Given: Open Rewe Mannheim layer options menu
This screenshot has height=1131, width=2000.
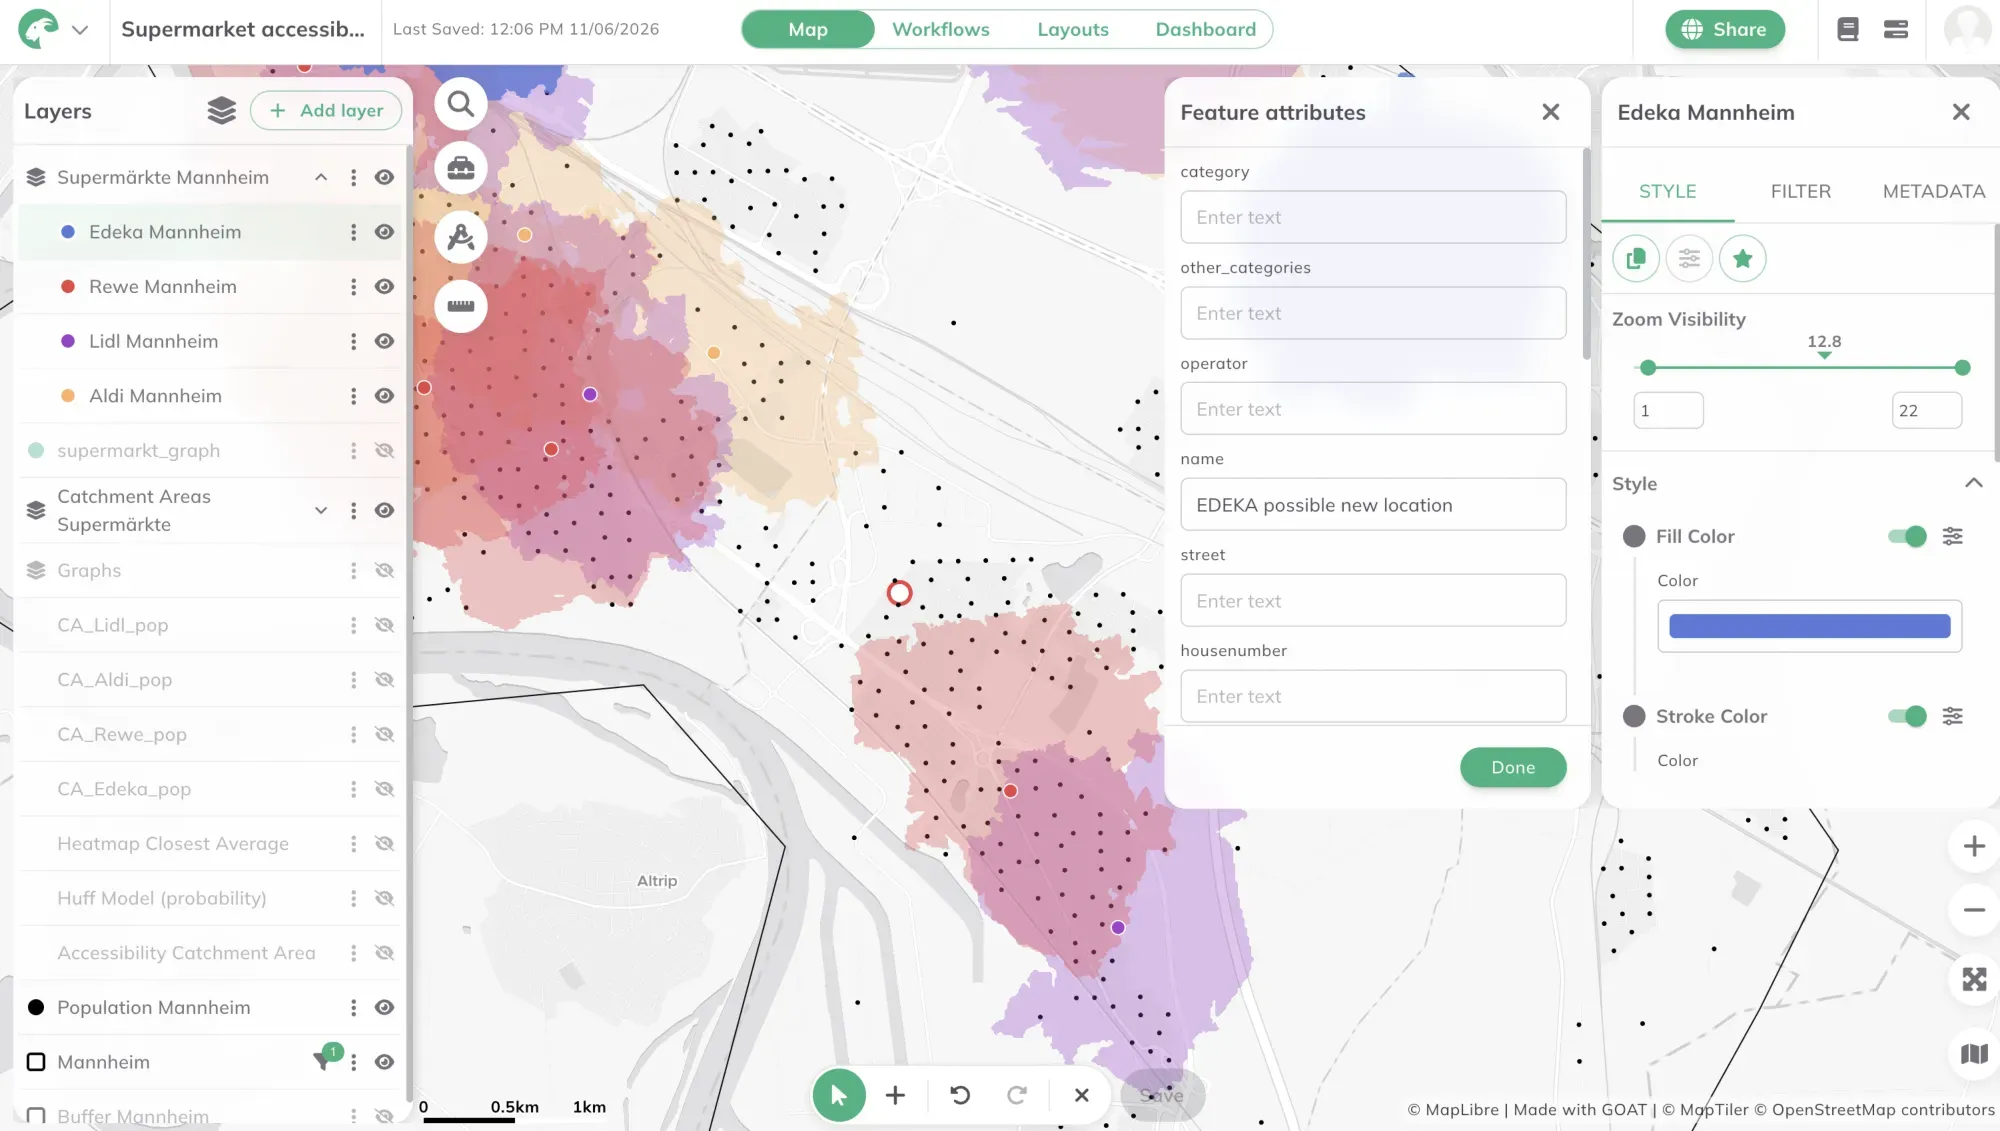Looking at the screenshot, I should click(x=353, y=287).
